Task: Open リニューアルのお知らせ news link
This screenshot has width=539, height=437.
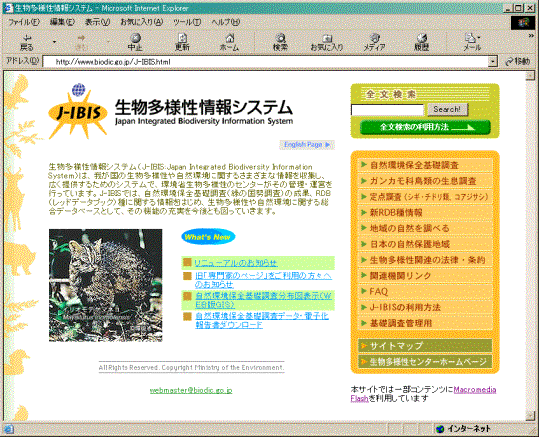Action: point(236,263)
